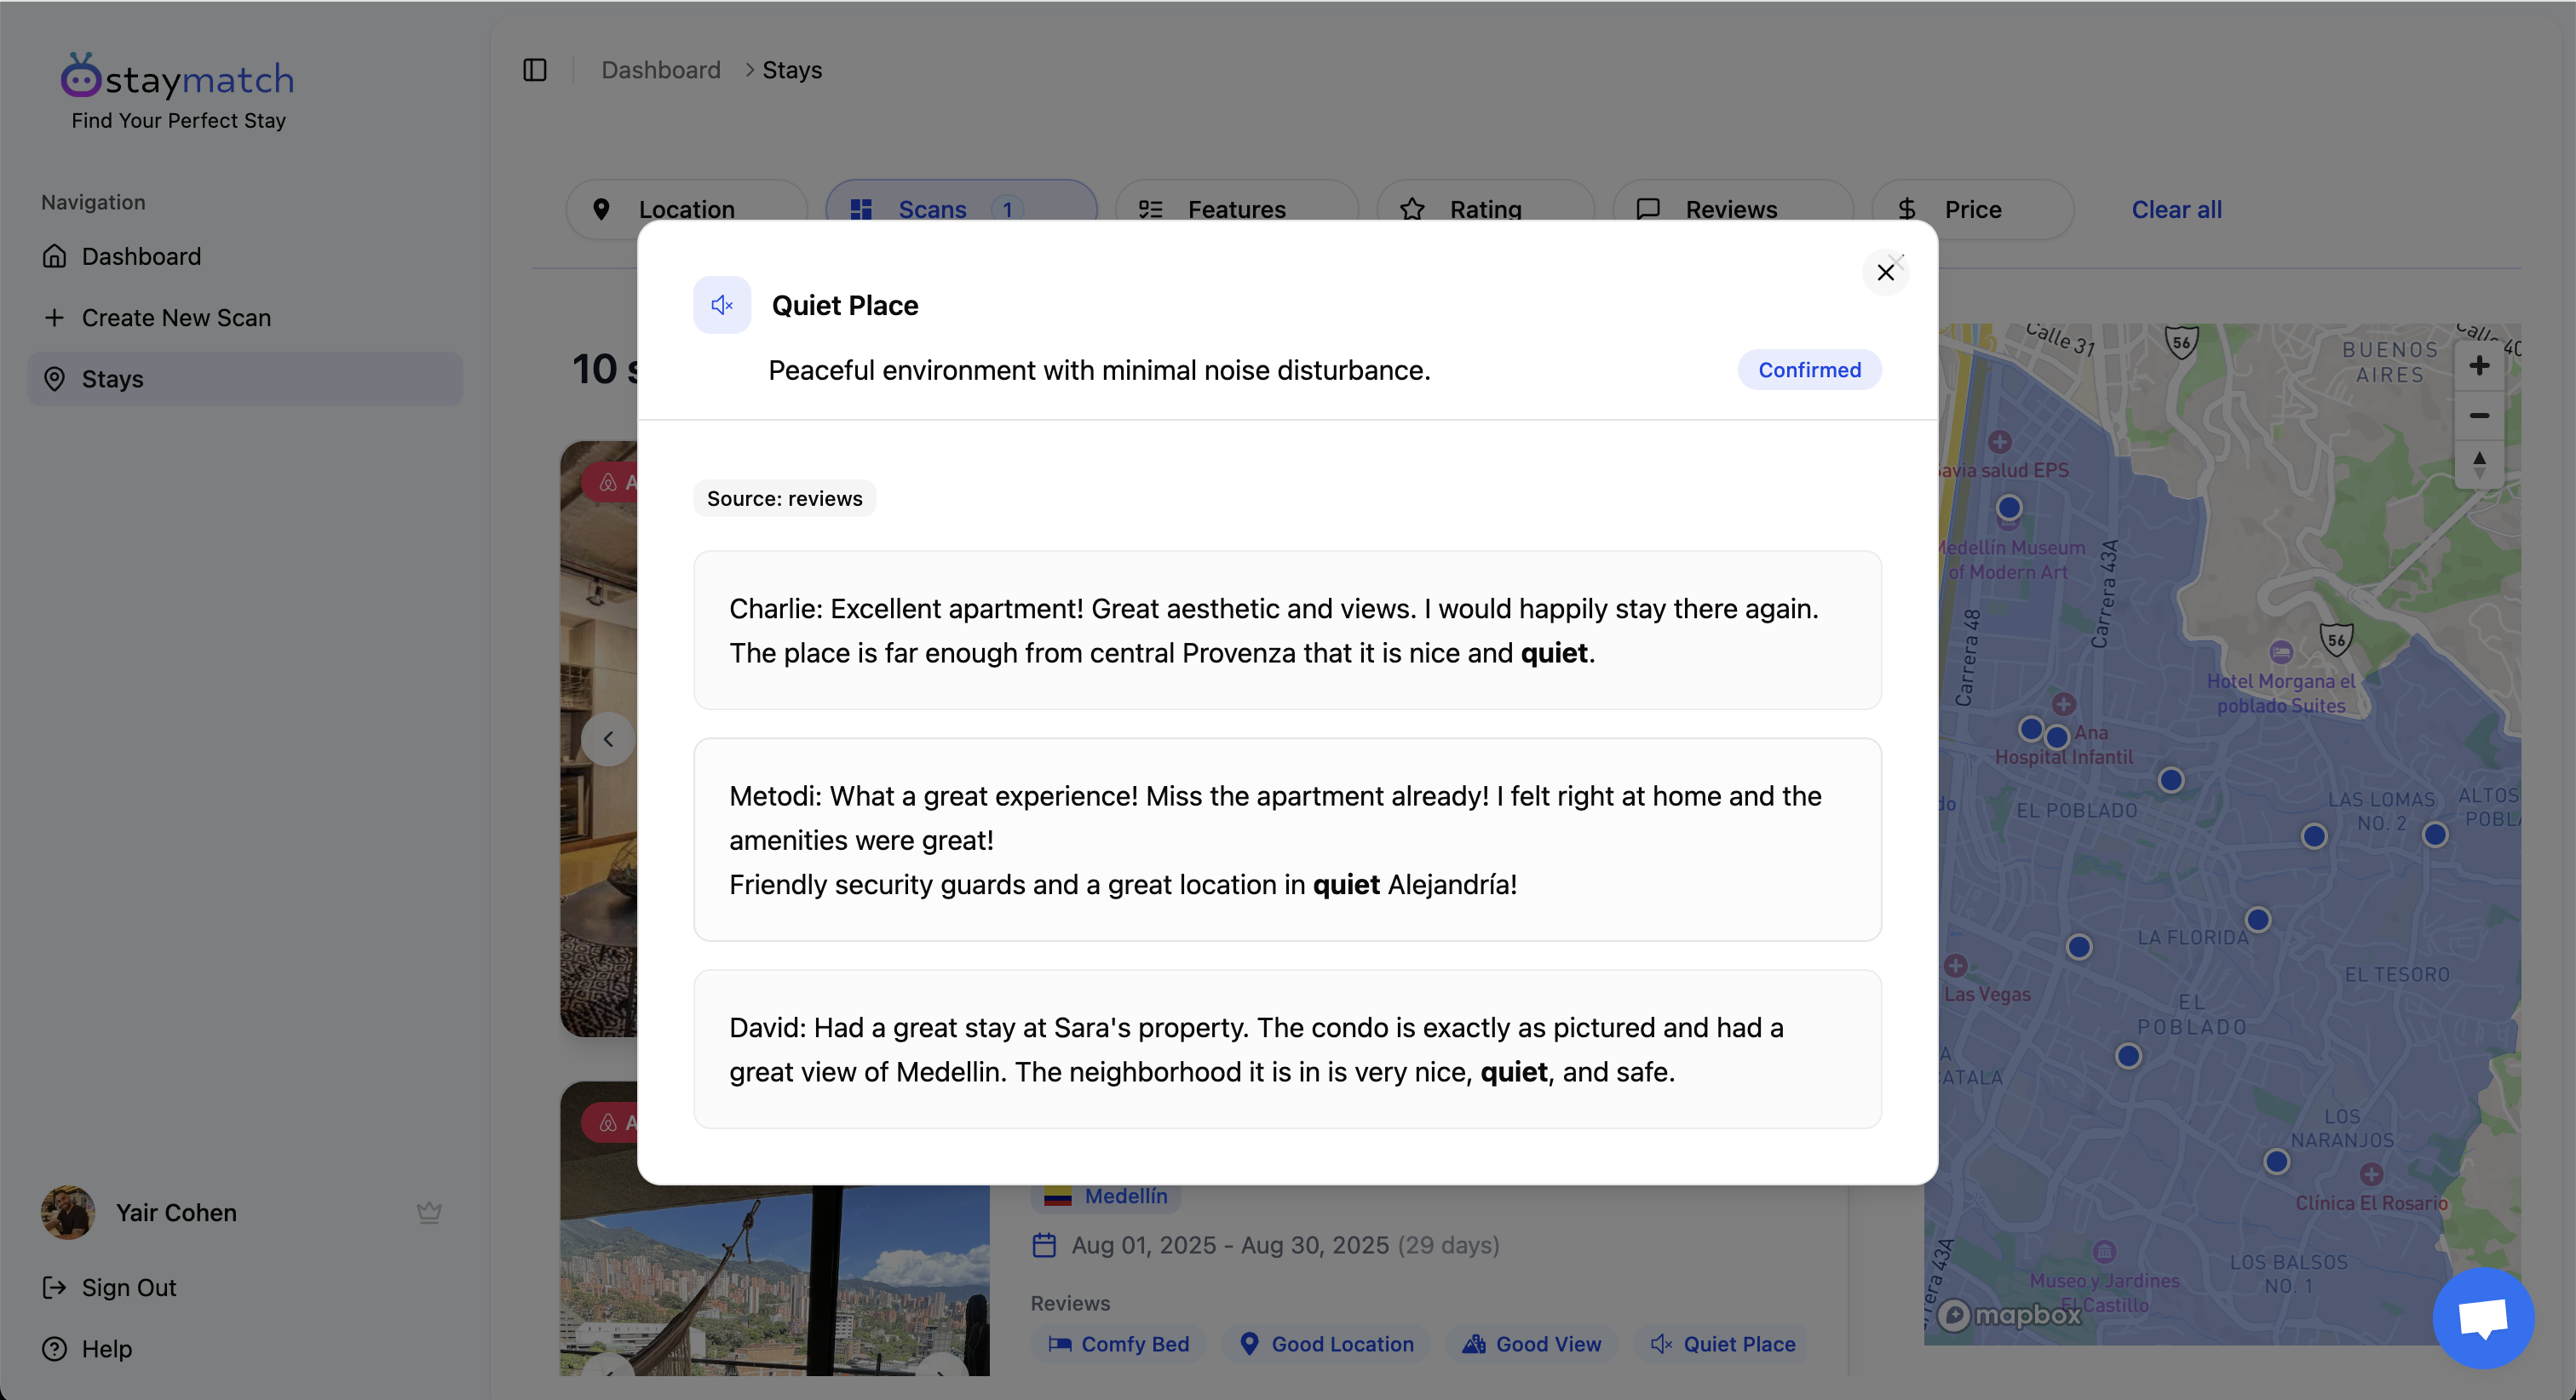Open Dashboard in the navigation
Screen dimensions: 2576x1400
[245, 256]
